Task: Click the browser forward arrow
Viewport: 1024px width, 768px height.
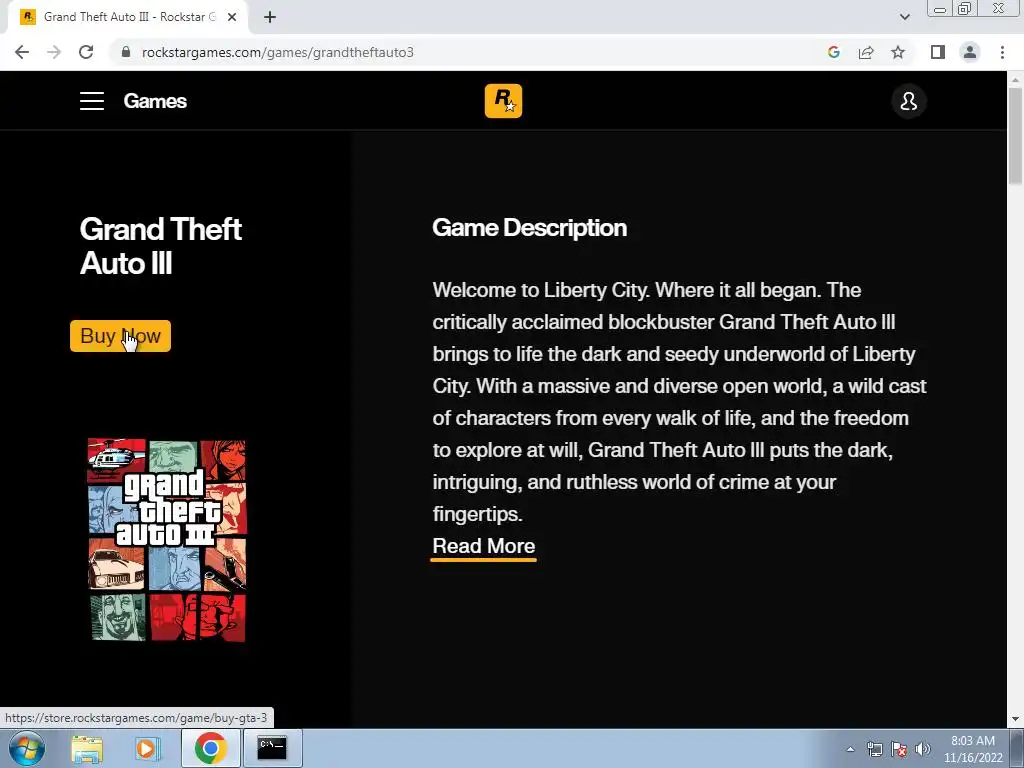Action: pos(54,52)
